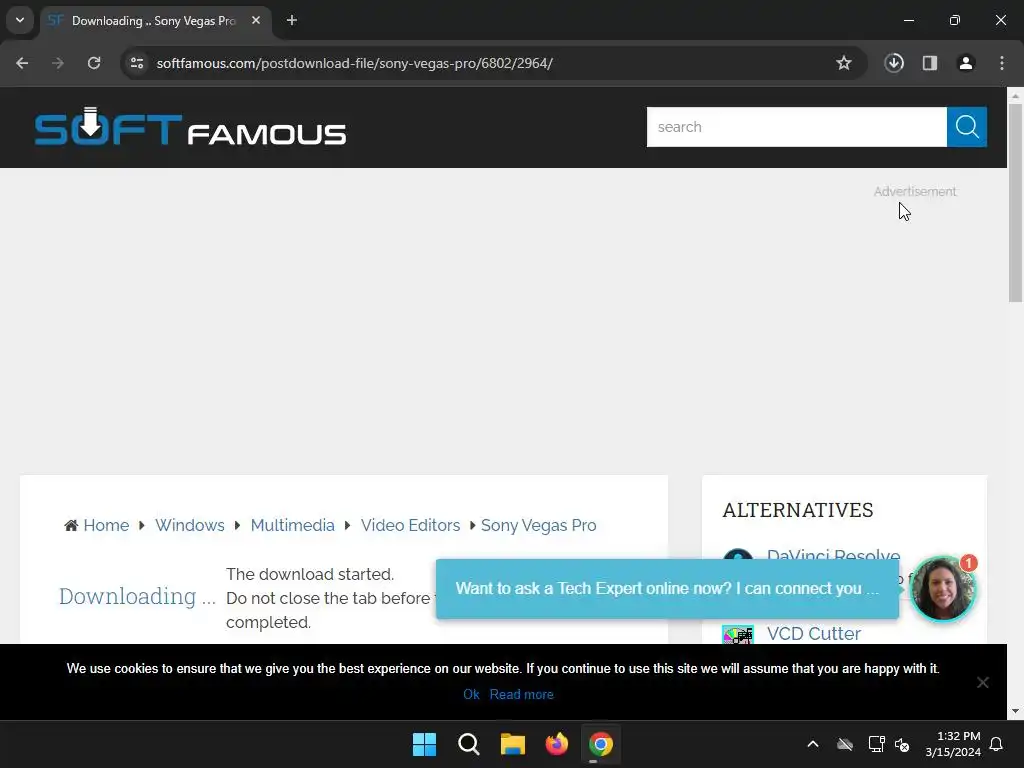The width and height of the screenshot is (1024, 768).
Task: Click the VCD Cutter app icon
Action: [x=738, y=635]
